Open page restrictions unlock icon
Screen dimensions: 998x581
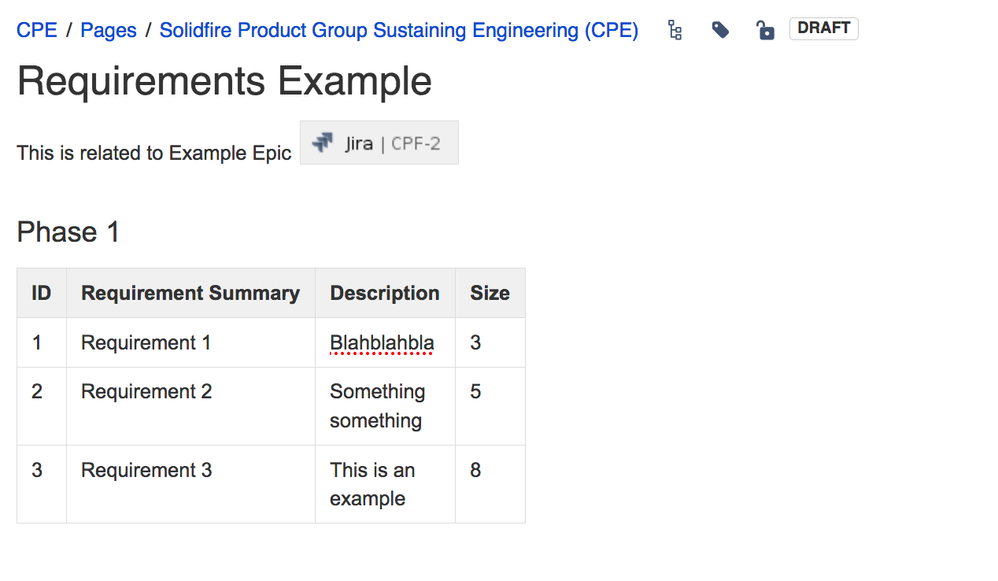pyautogui.click(x=765, y=31)
